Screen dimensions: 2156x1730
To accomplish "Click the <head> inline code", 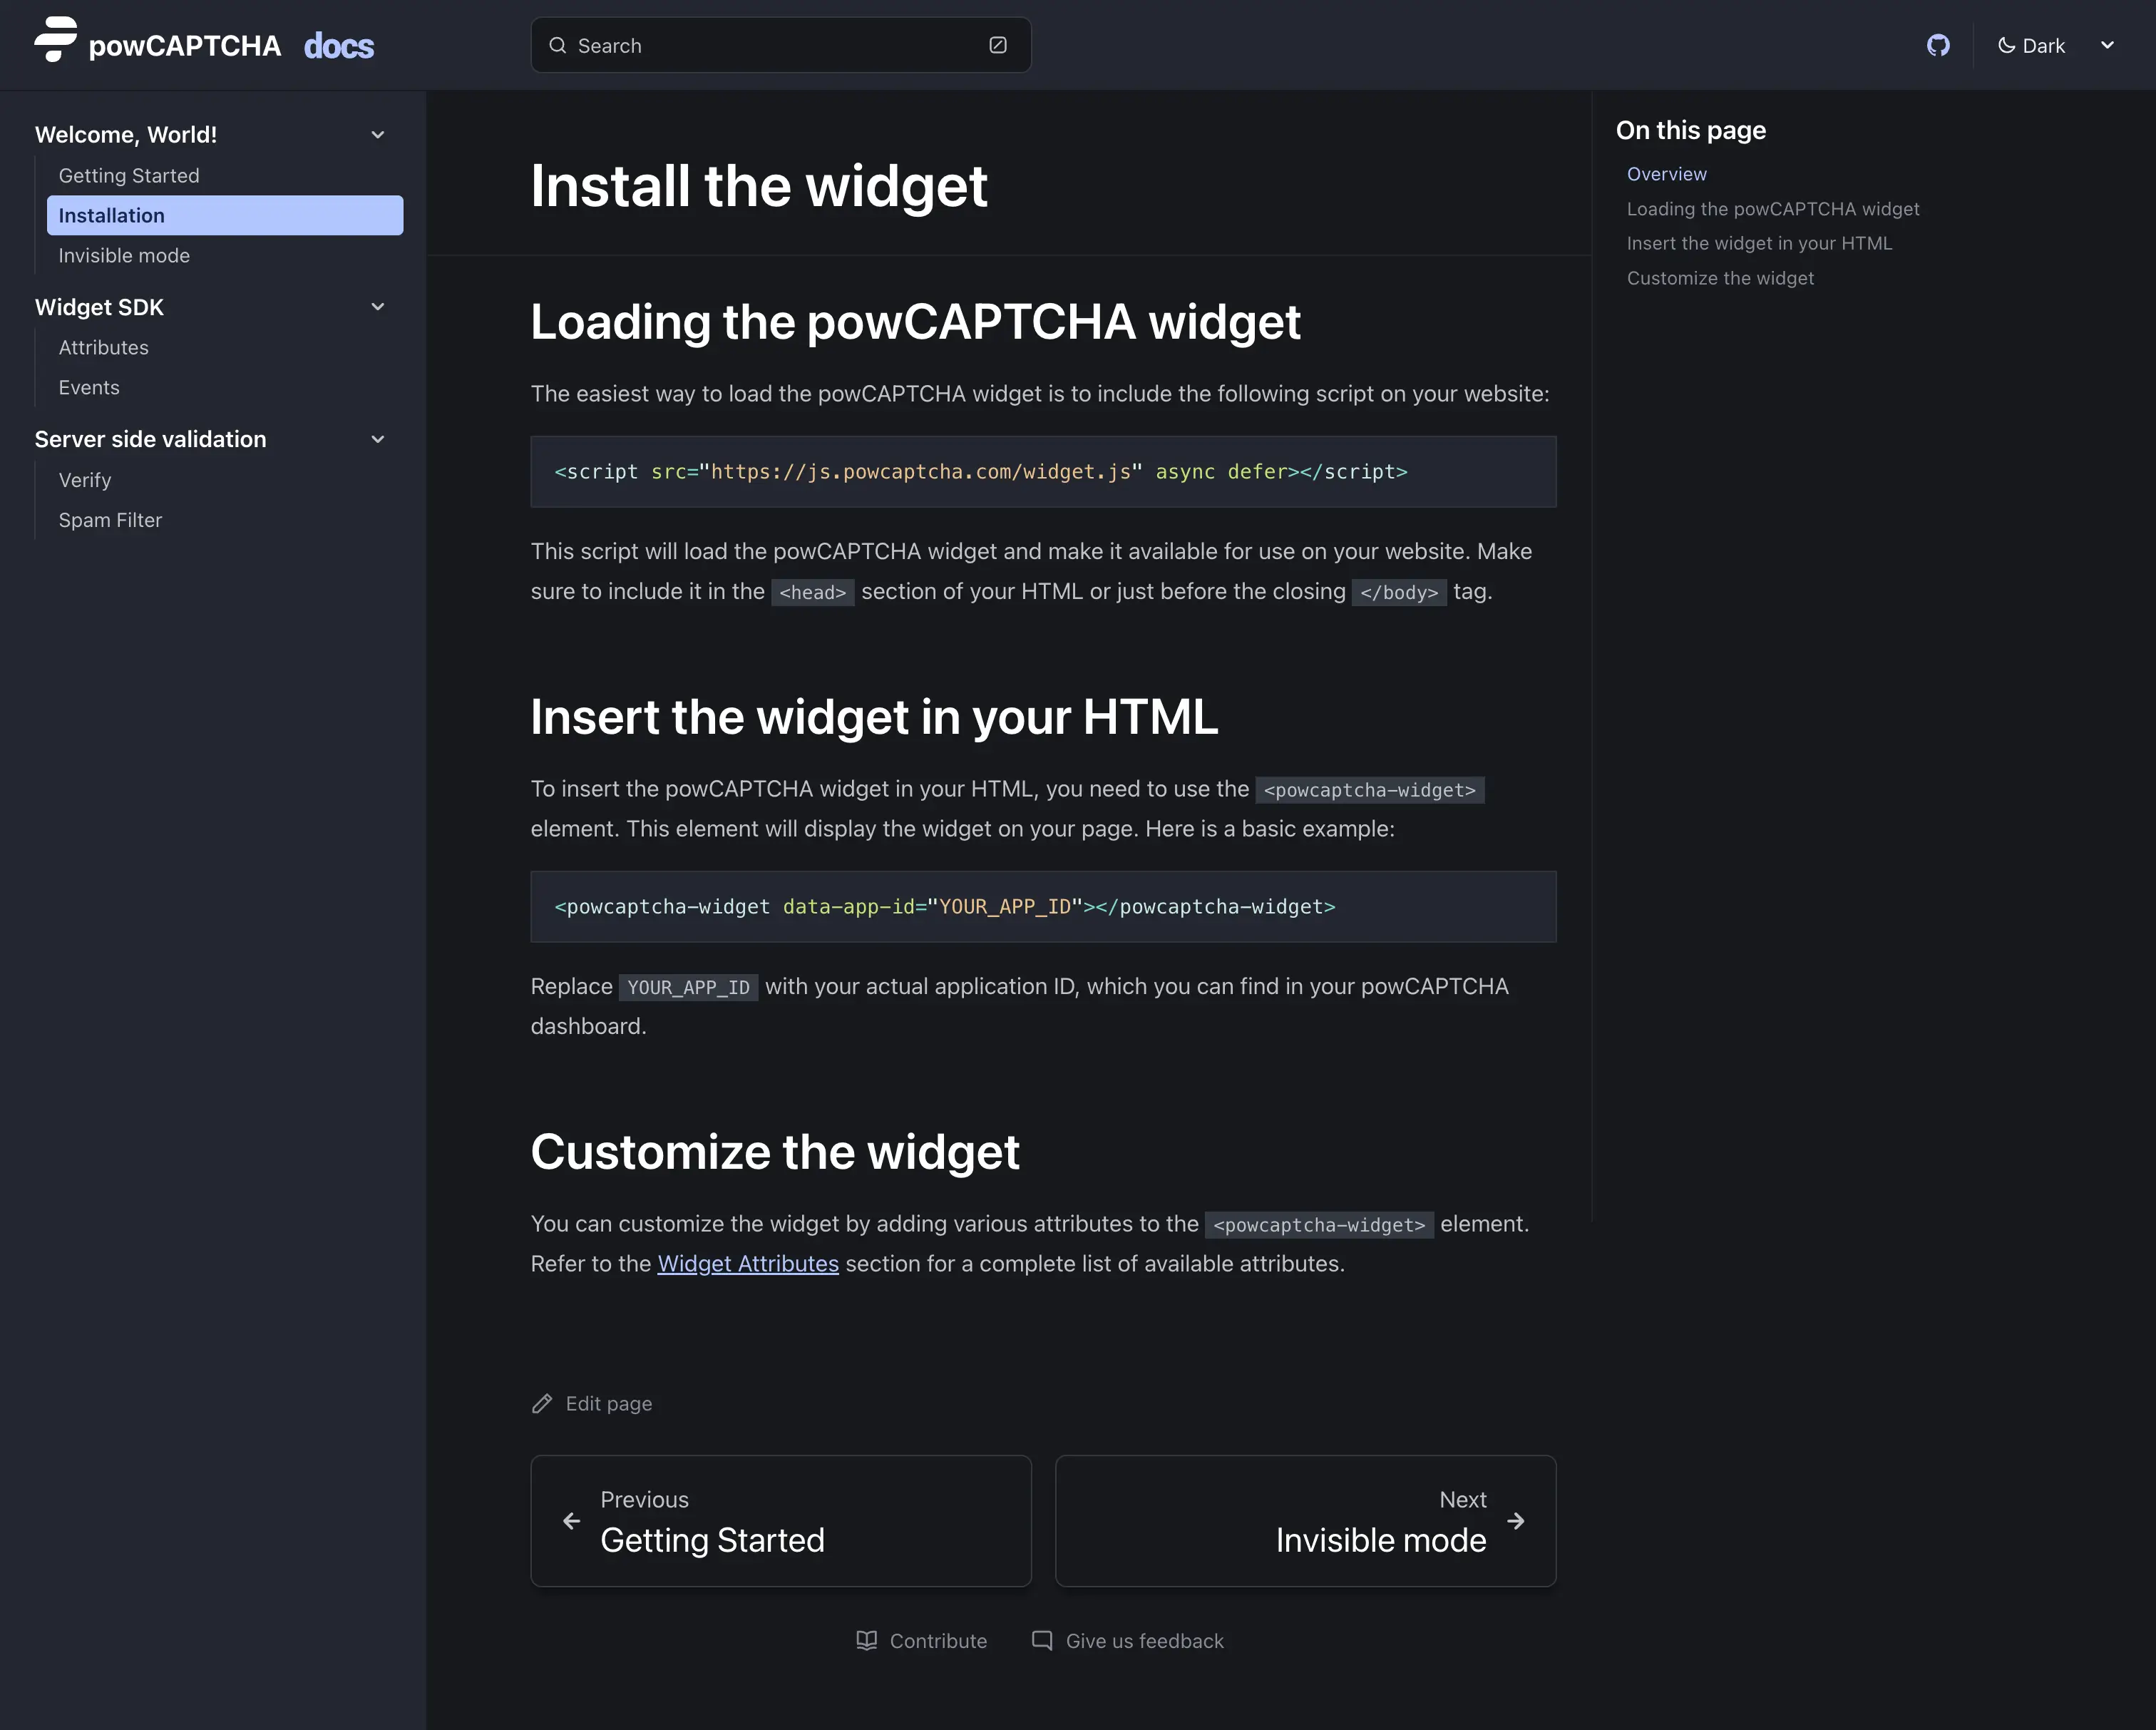I will tap(813, 592).
